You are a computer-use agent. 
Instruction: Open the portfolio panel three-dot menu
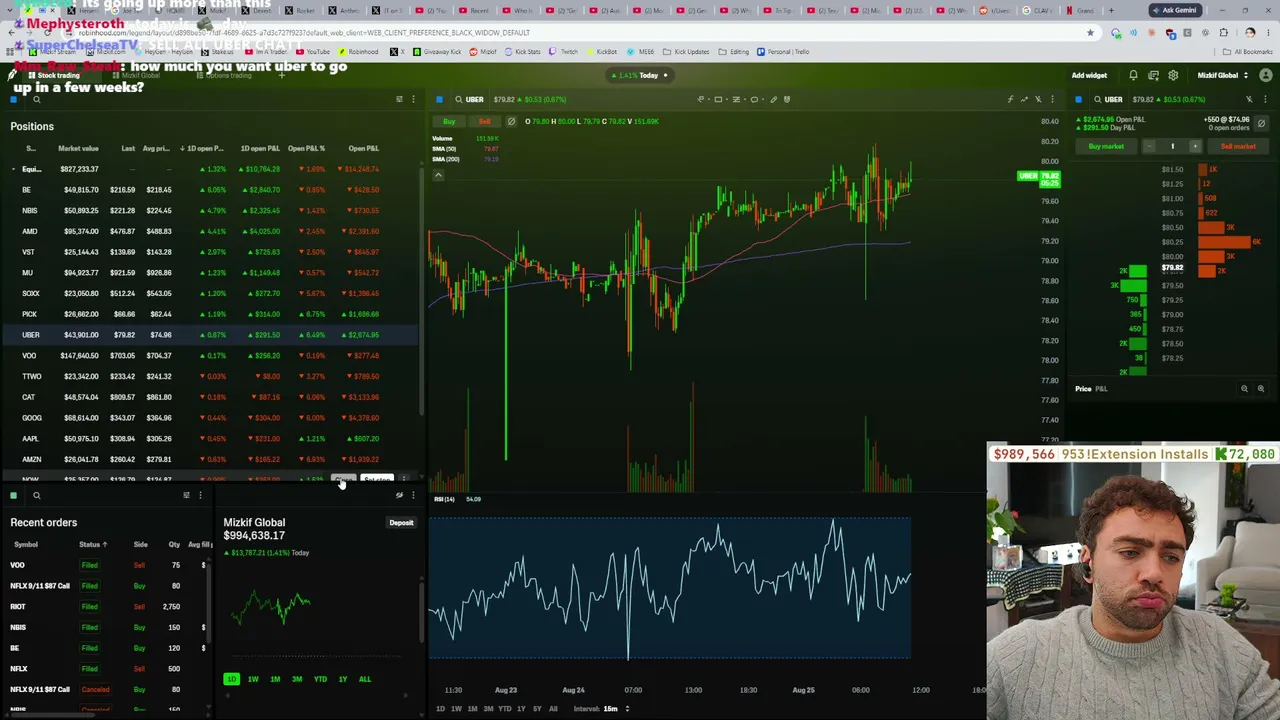[x=413, y=495]
